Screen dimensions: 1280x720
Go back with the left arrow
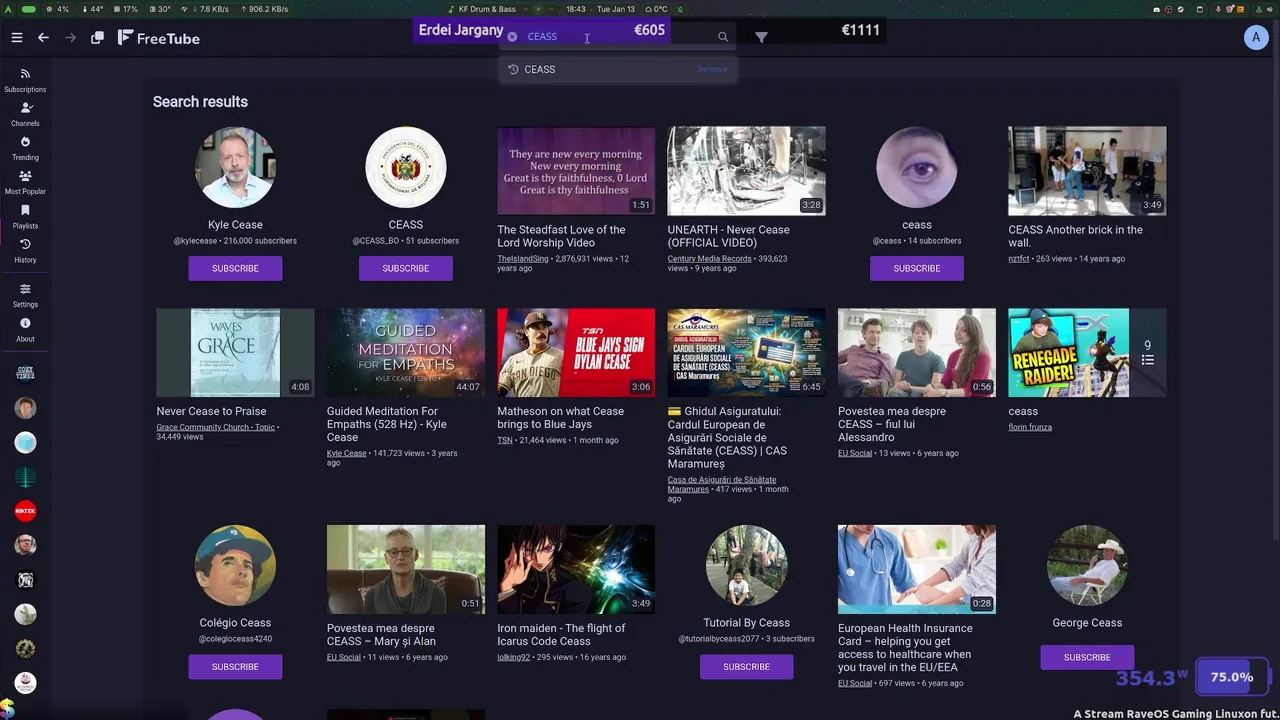pyautogui.click(x=43, y=38)
